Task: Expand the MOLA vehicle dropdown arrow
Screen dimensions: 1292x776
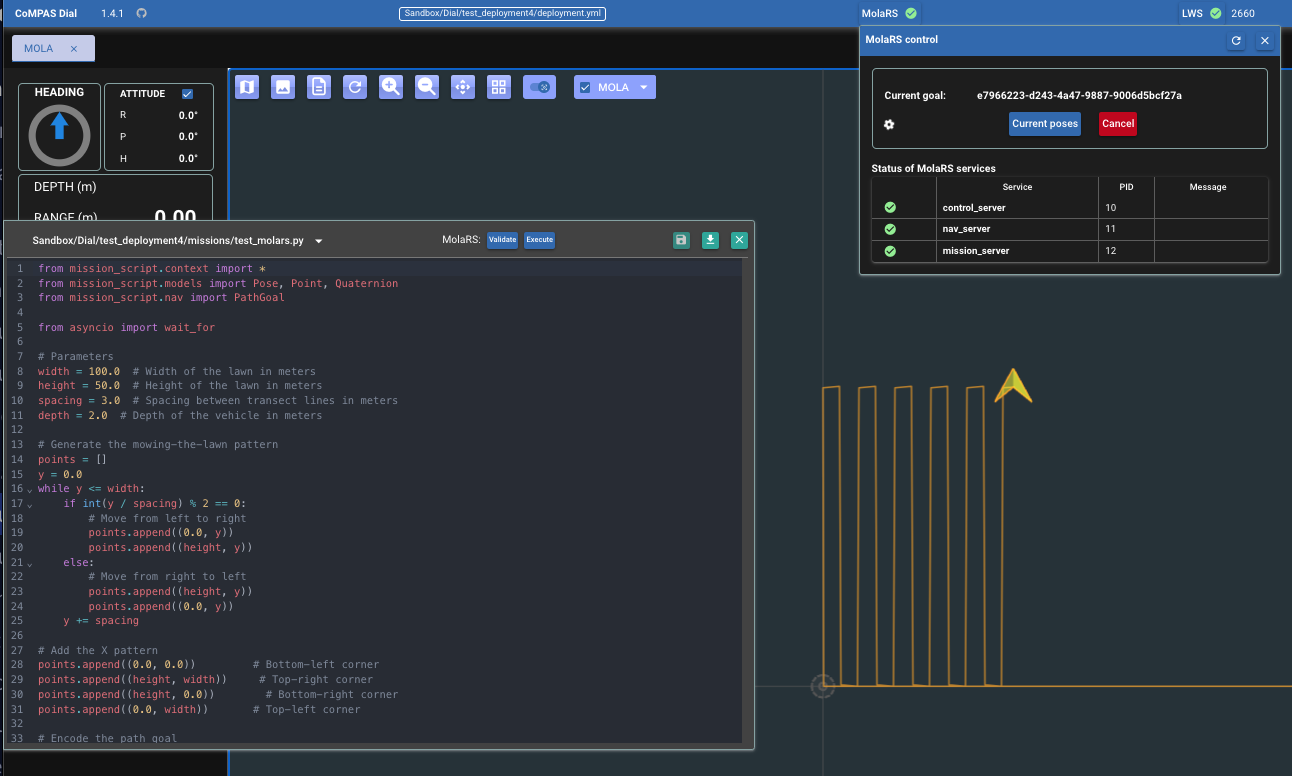Action: (643, 87)
